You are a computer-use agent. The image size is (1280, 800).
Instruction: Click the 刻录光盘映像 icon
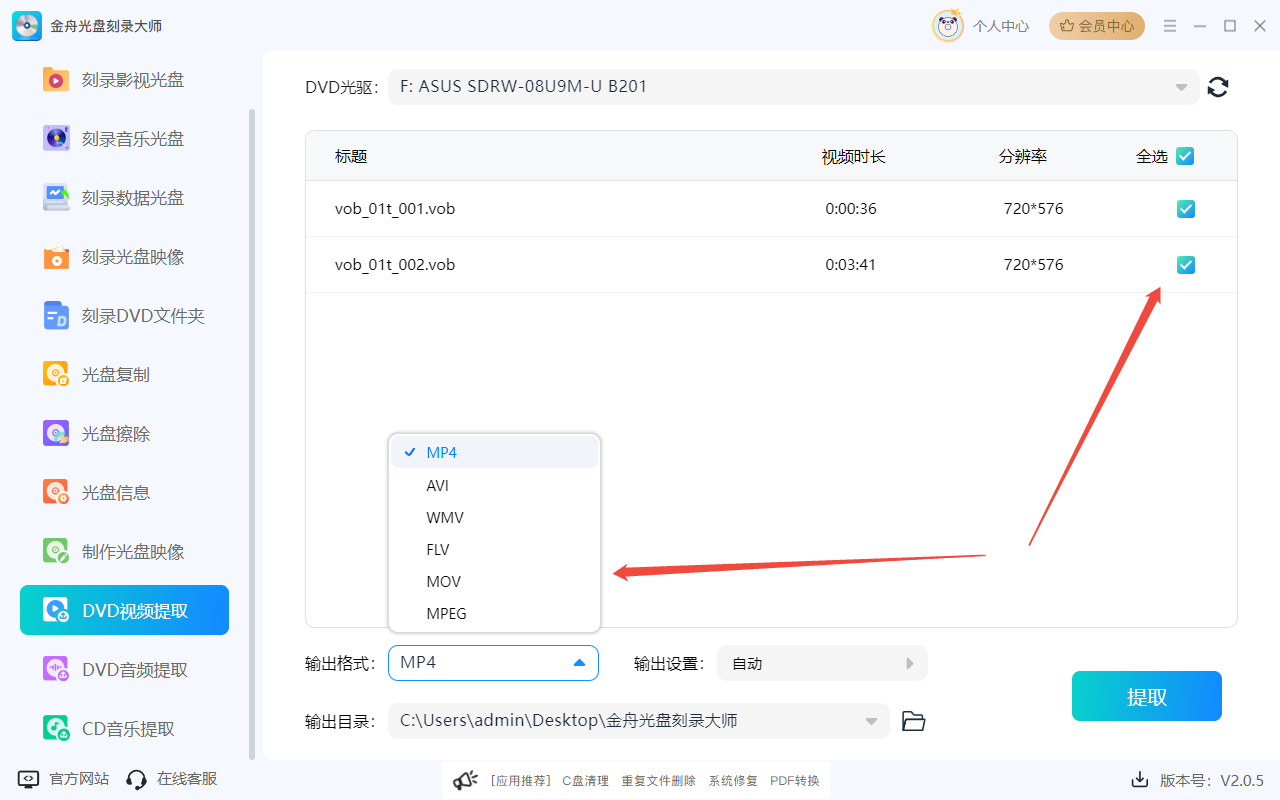pyautogui.click(x=56, y=257)
